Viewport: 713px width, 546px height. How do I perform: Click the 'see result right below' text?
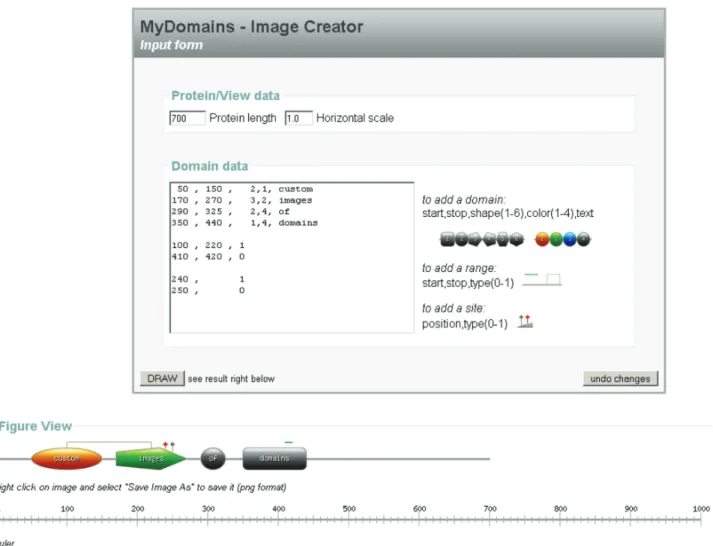click(231, 379)
